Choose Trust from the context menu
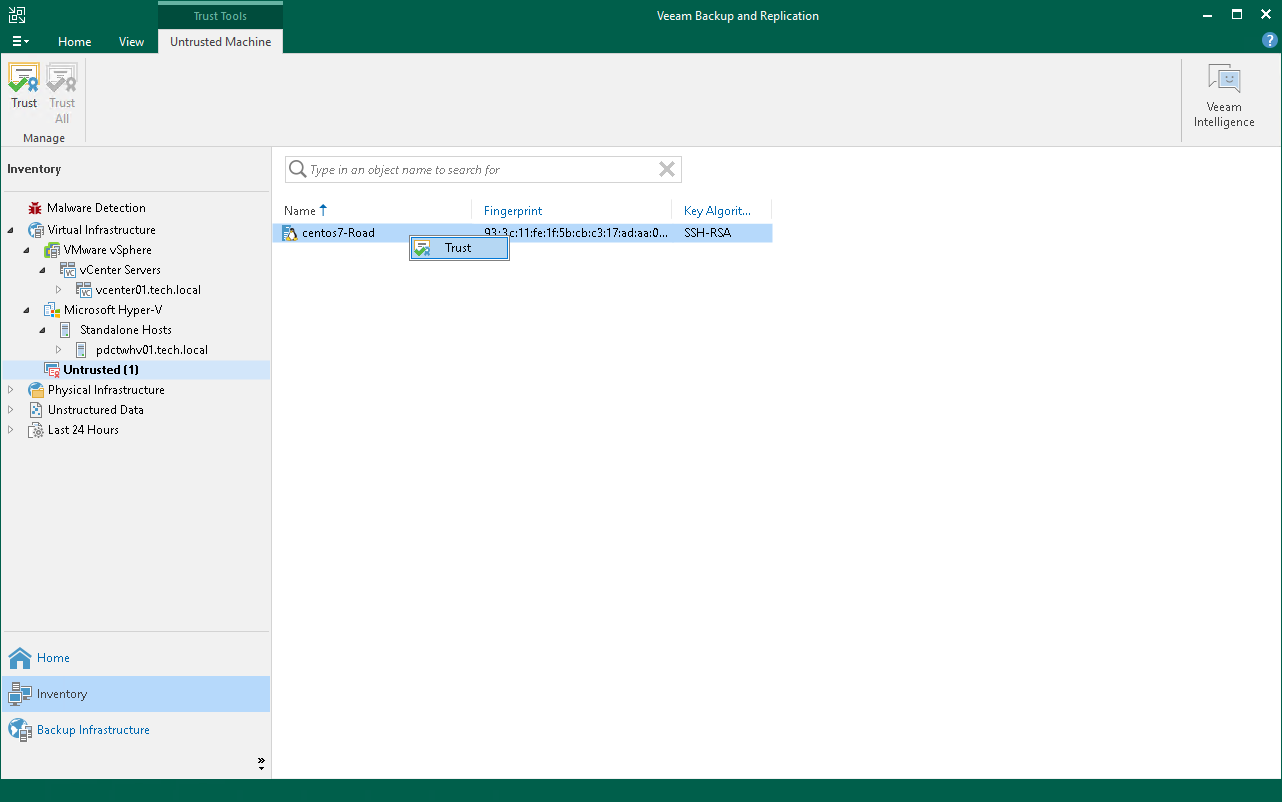1282x802 pixels. pyautogui.click(x=459, y=248)
